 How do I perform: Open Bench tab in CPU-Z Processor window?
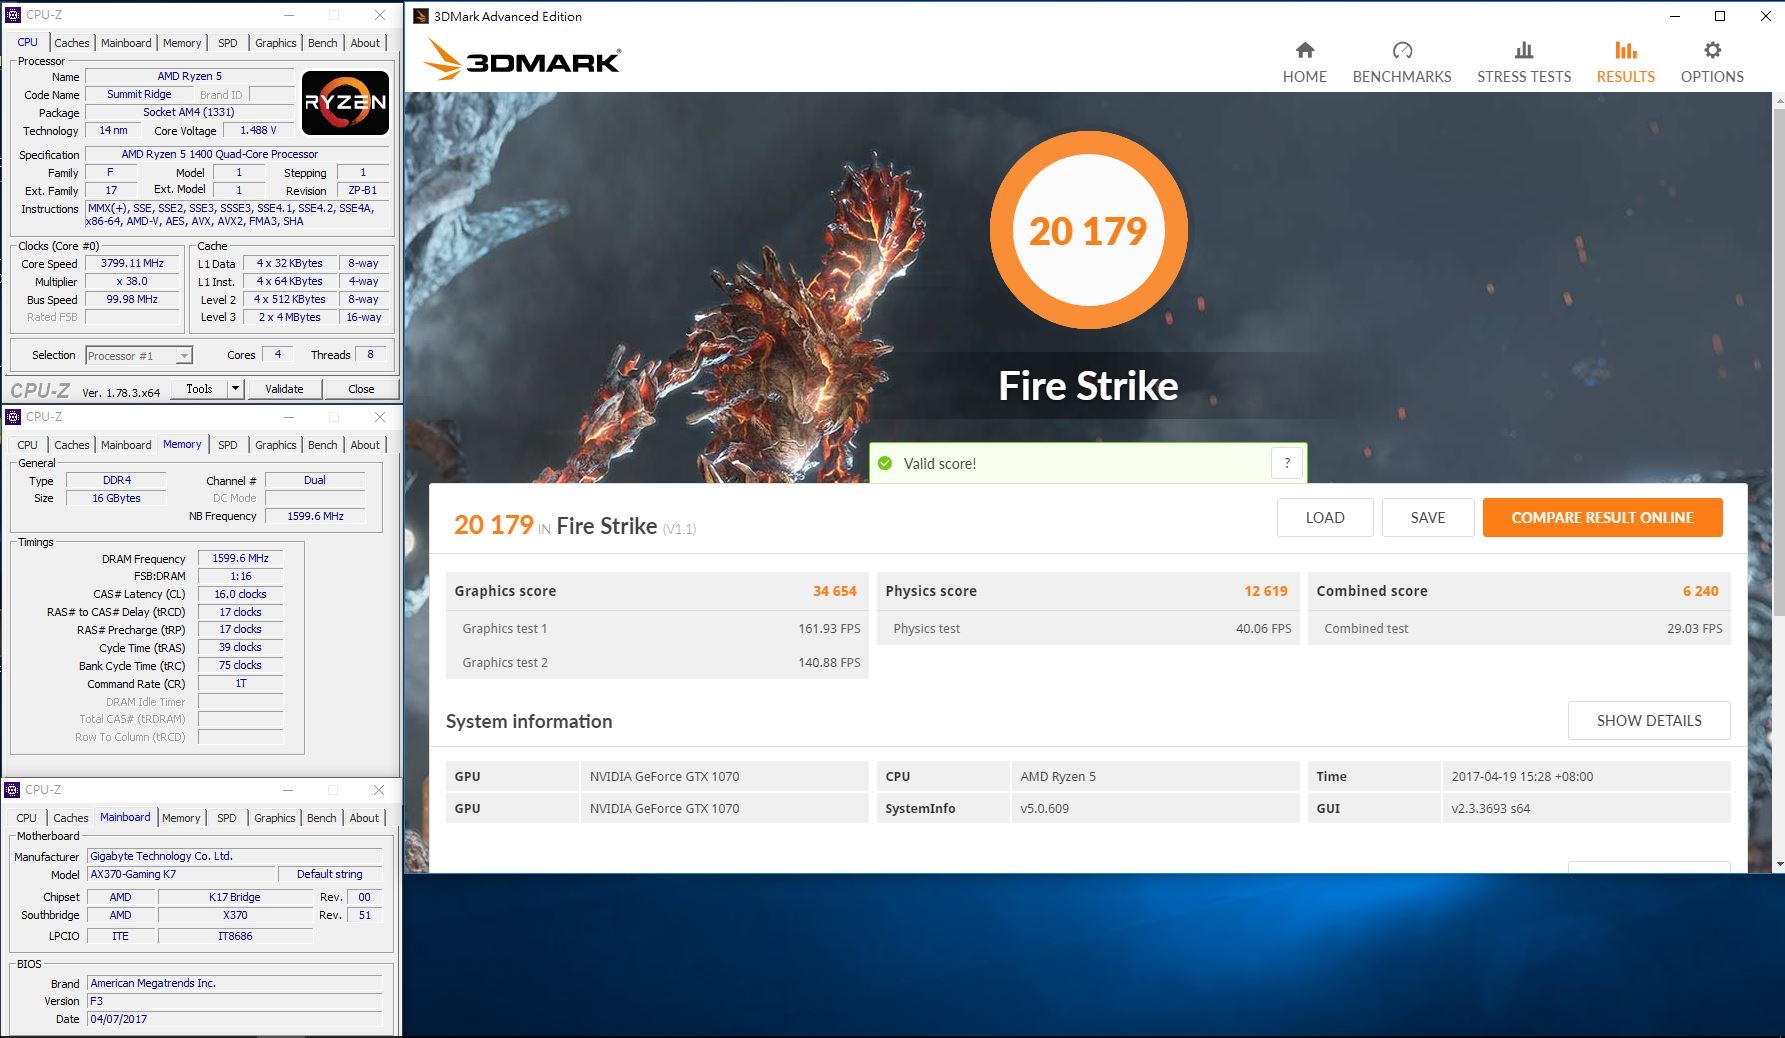[323, 43]
